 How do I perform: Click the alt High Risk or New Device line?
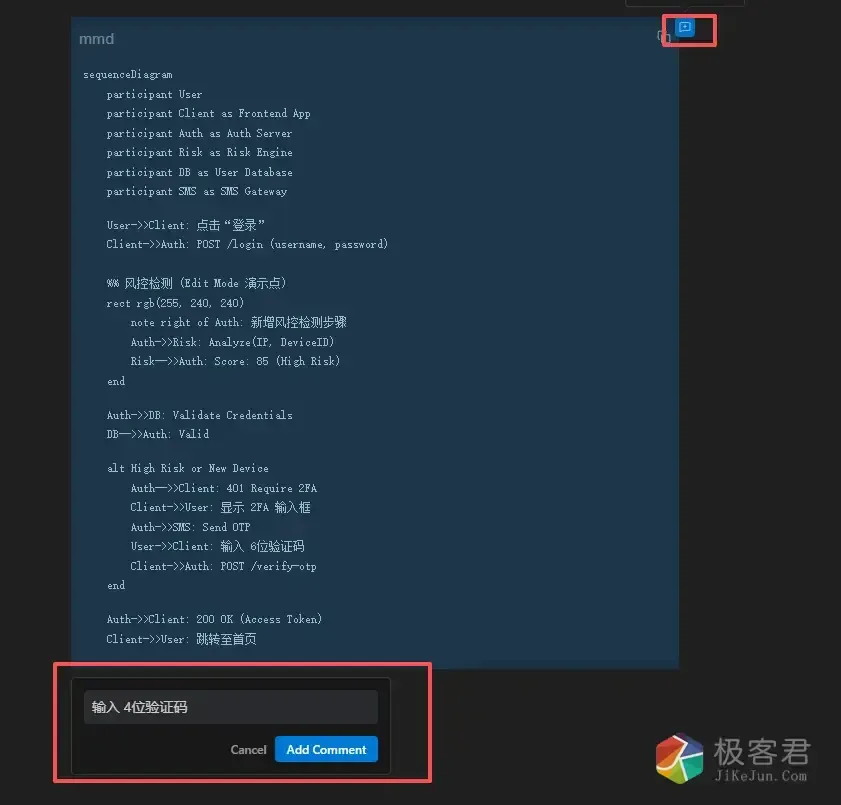tap(188, 467)
